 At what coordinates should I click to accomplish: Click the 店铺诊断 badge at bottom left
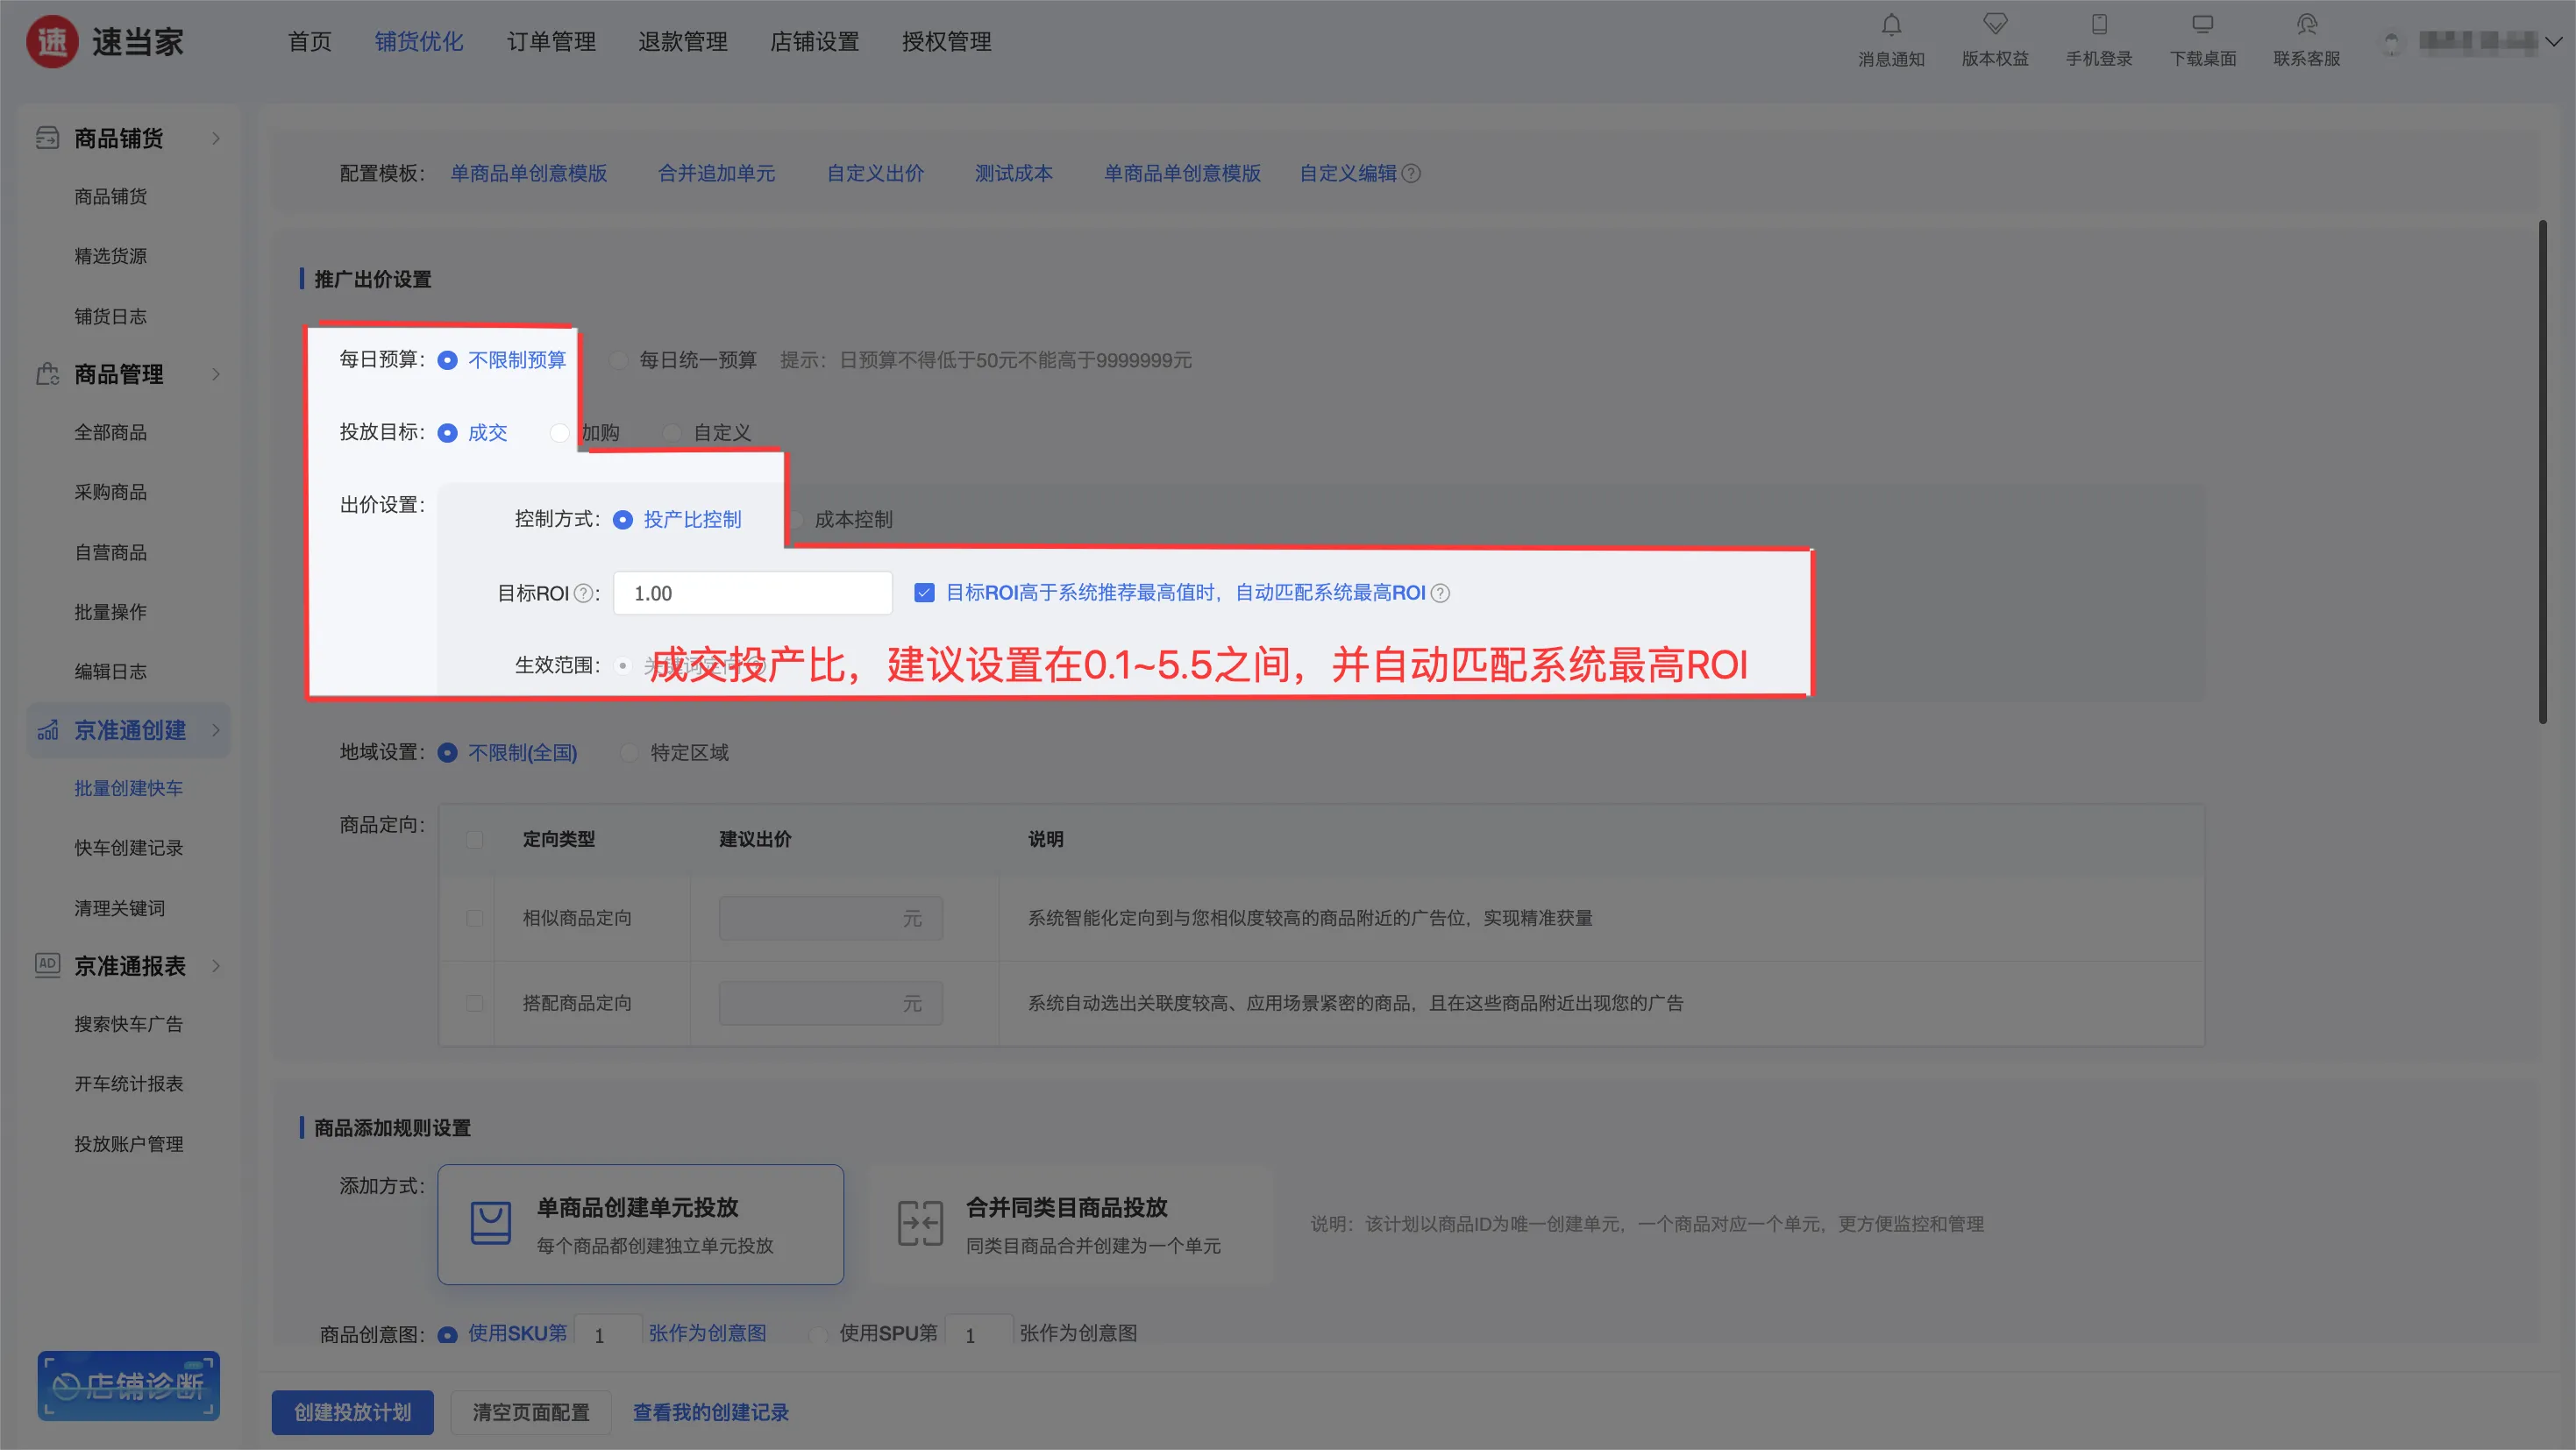pyautogui.click(x=128, y=1385)
